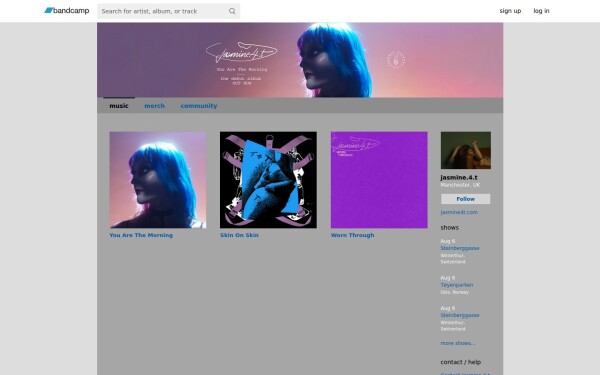The height and width of the screenshot is (375, 600).
Task: Select the music tab
Action: pyautogui.click(x=119, y=106)
